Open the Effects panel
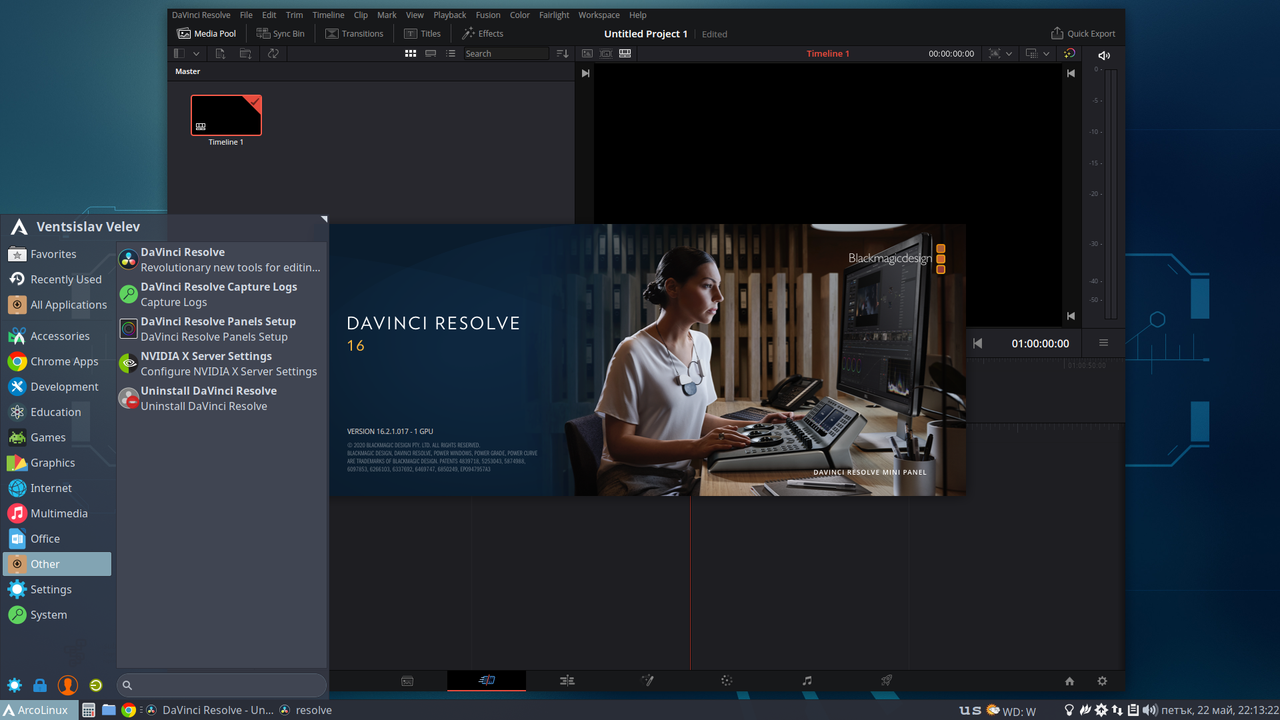The height and width of the screenshot is (720, 1280). click(x=482, y=33)
